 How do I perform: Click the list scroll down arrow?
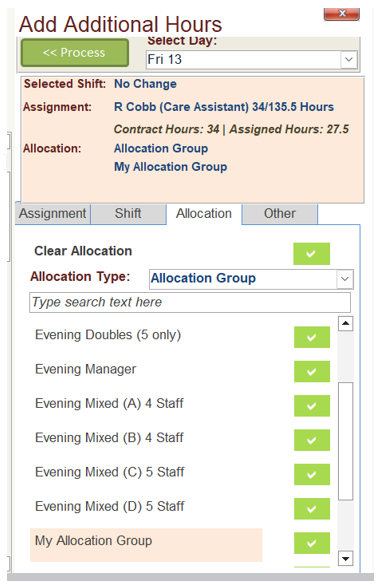click(x=345, y=558)
